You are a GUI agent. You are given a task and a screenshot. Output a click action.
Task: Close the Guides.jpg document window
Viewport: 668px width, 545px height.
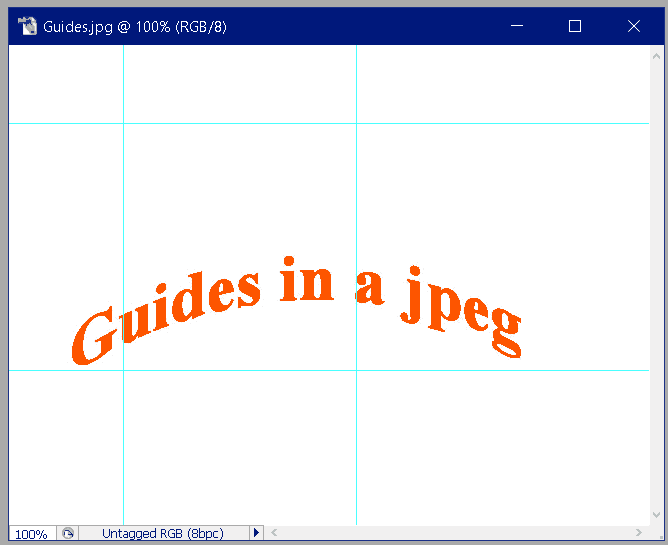(x=633, y=26)
